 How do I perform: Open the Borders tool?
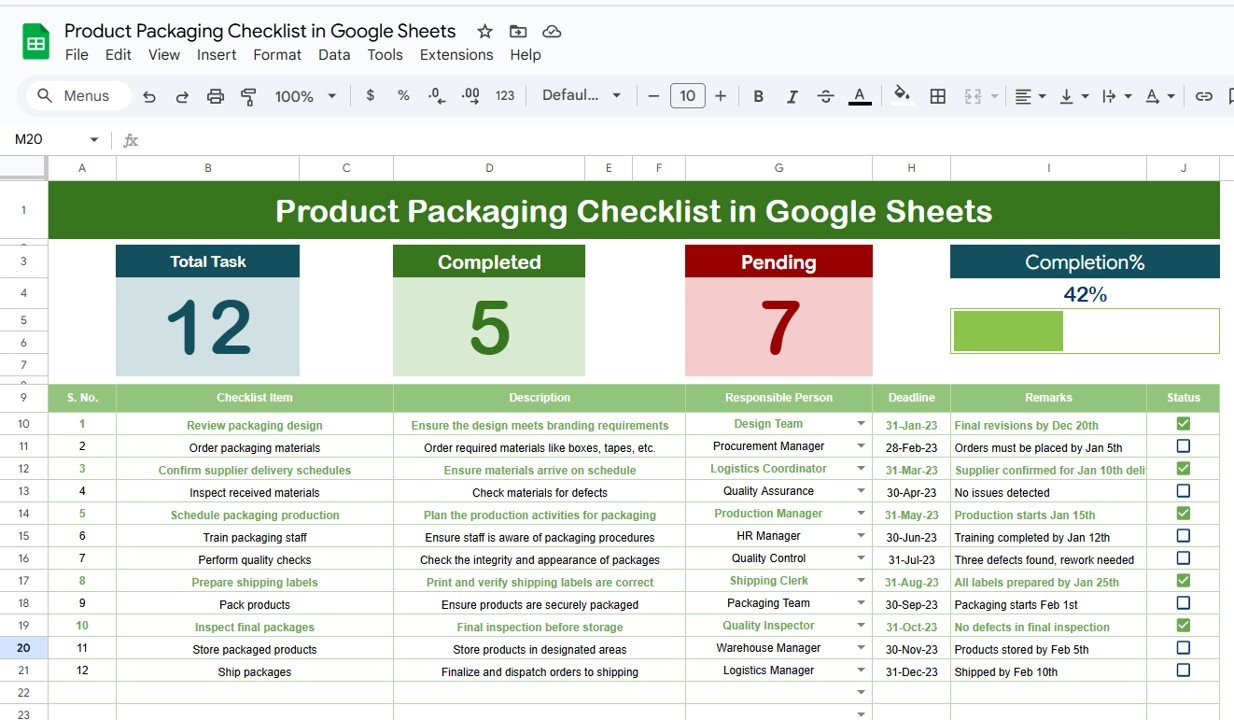pos(937,96)
